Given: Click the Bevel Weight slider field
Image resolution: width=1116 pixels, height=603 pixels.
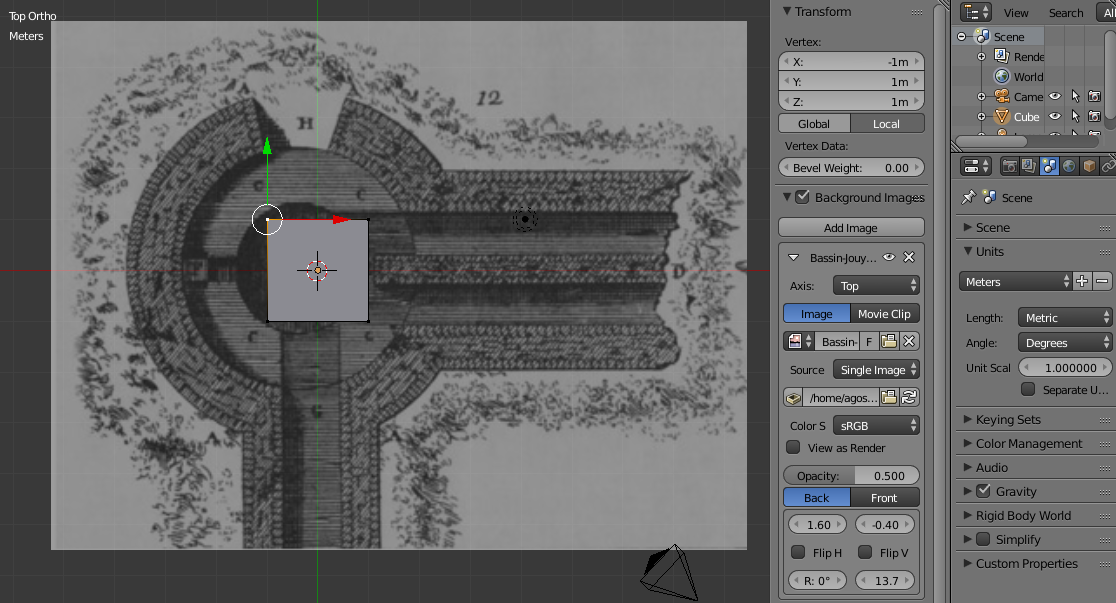Looking at the screenshot, I should pyautogui.click(x=851, y=167).
